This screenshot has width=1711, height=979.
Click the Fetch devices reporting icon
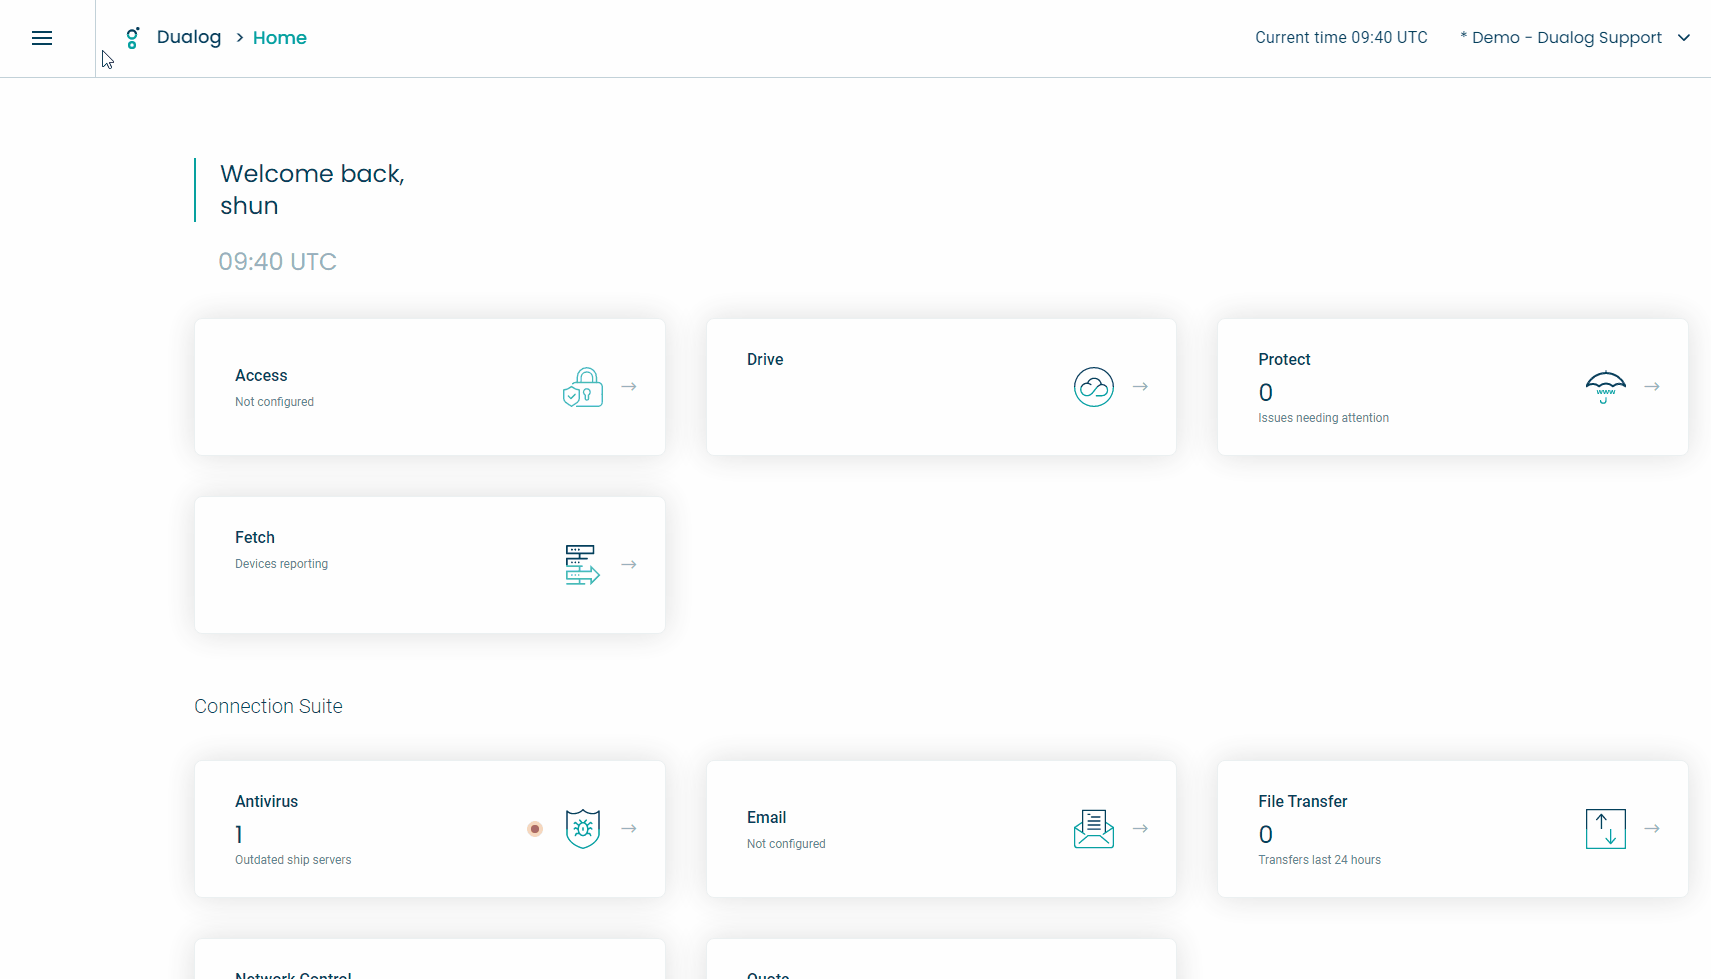point(581,565)
